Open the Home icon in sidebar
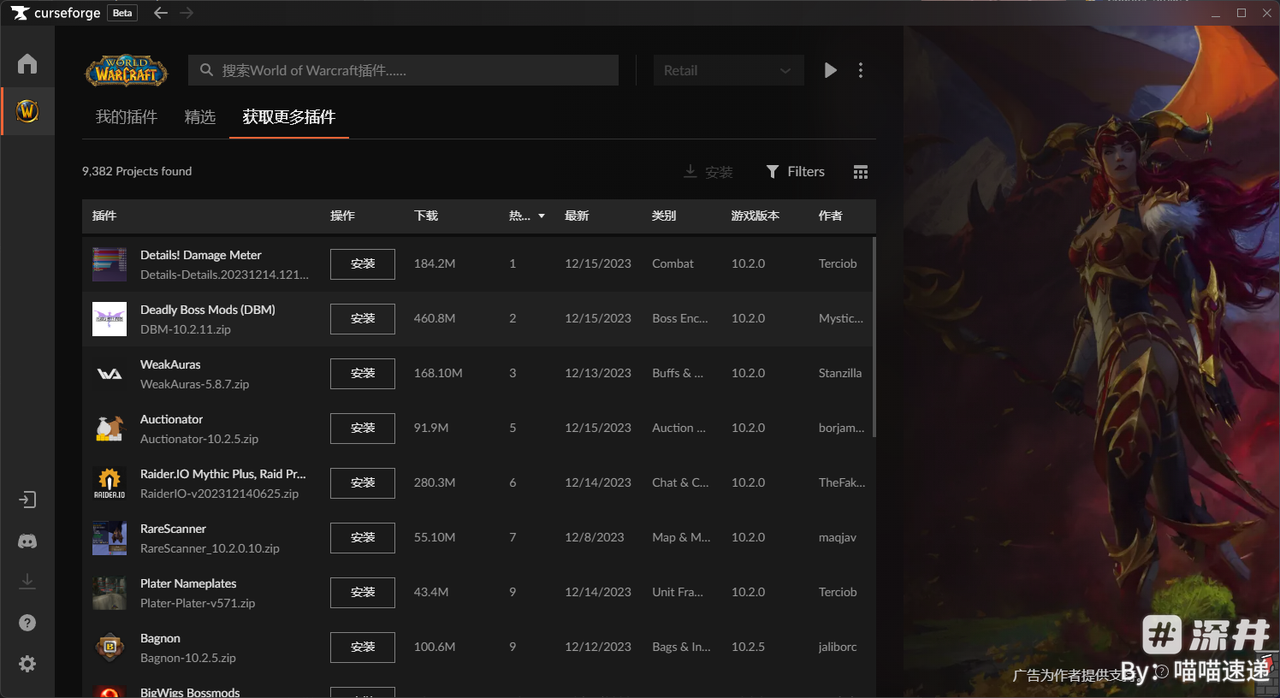Screen dimensions: 1280x698 click(x=27, y=64)
